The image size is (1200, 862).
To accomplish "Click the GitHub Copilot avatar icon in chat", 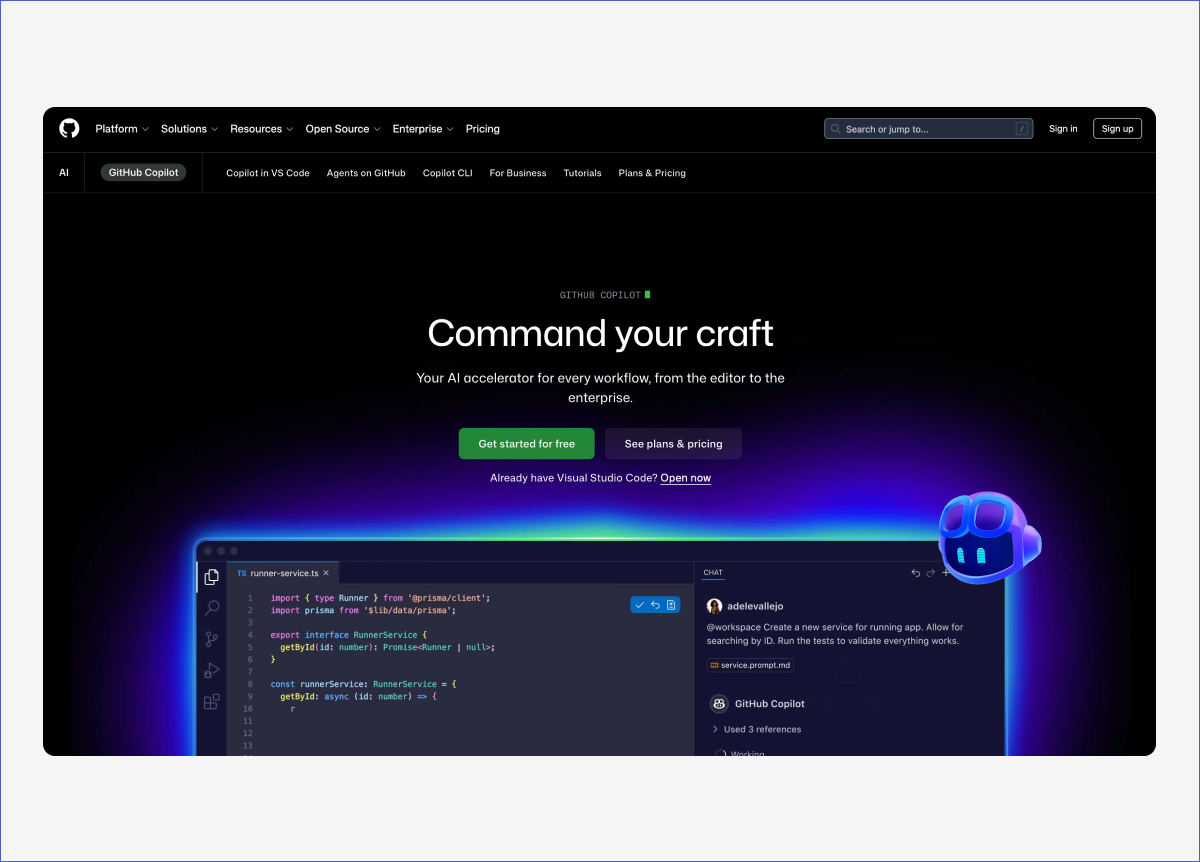I will click(718, 703).
